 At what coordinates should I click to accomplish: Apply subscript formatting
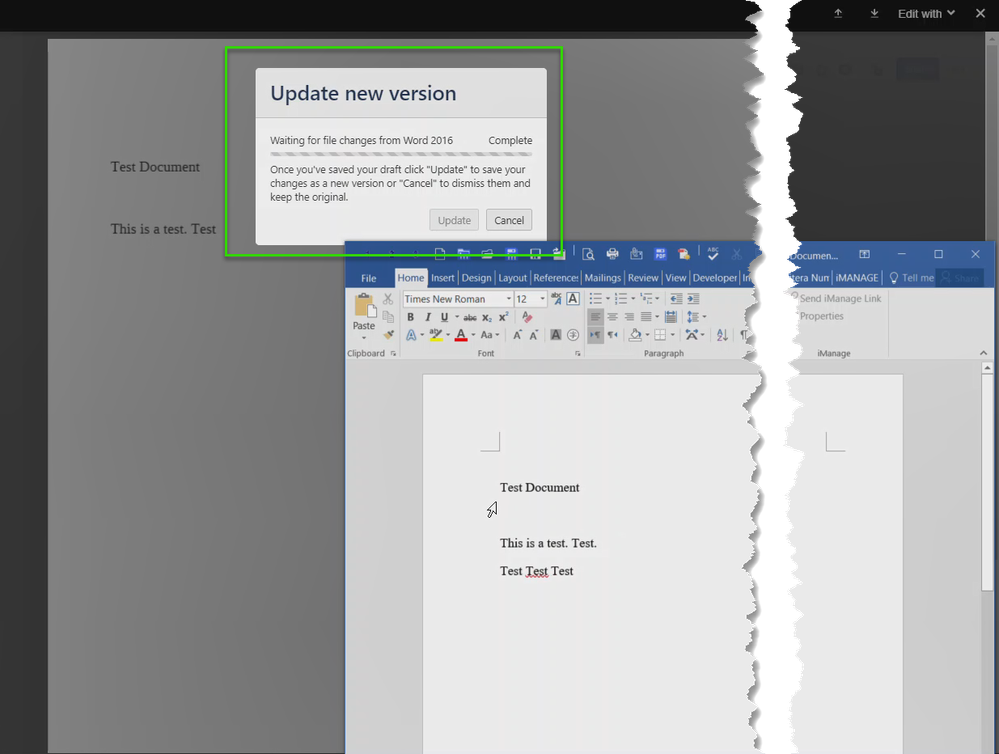(x=487, y=316)
